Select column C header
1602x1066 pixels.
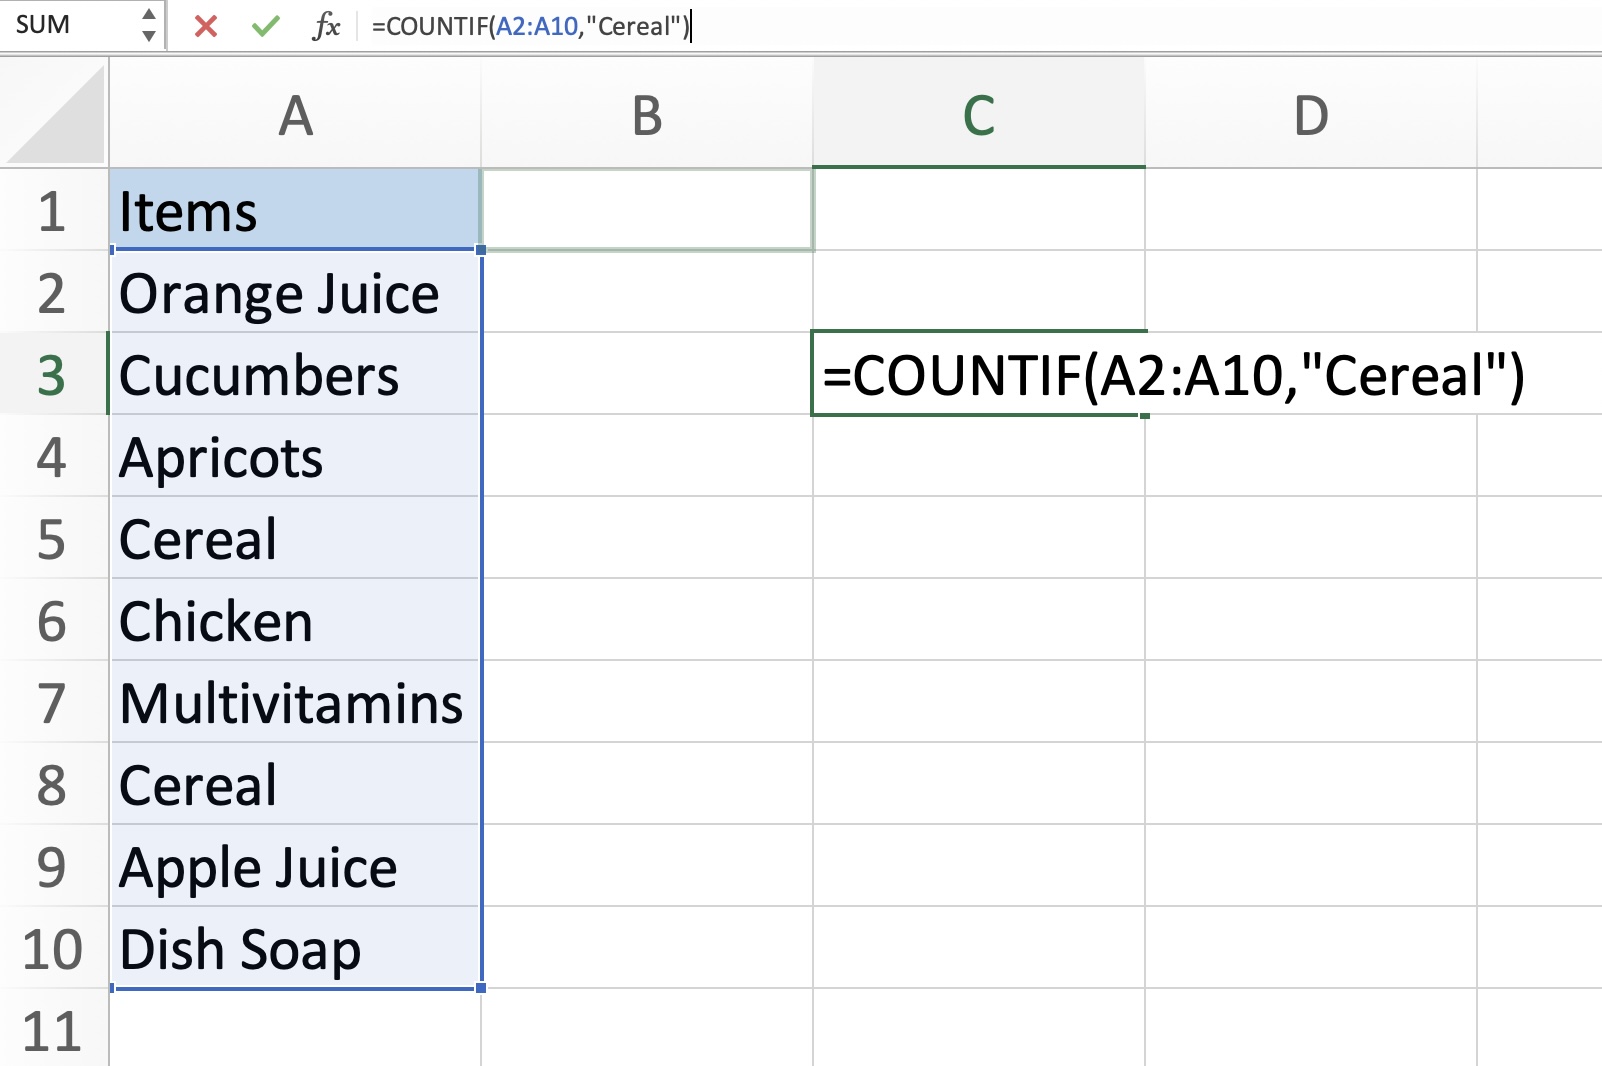(x=979, y=114)
